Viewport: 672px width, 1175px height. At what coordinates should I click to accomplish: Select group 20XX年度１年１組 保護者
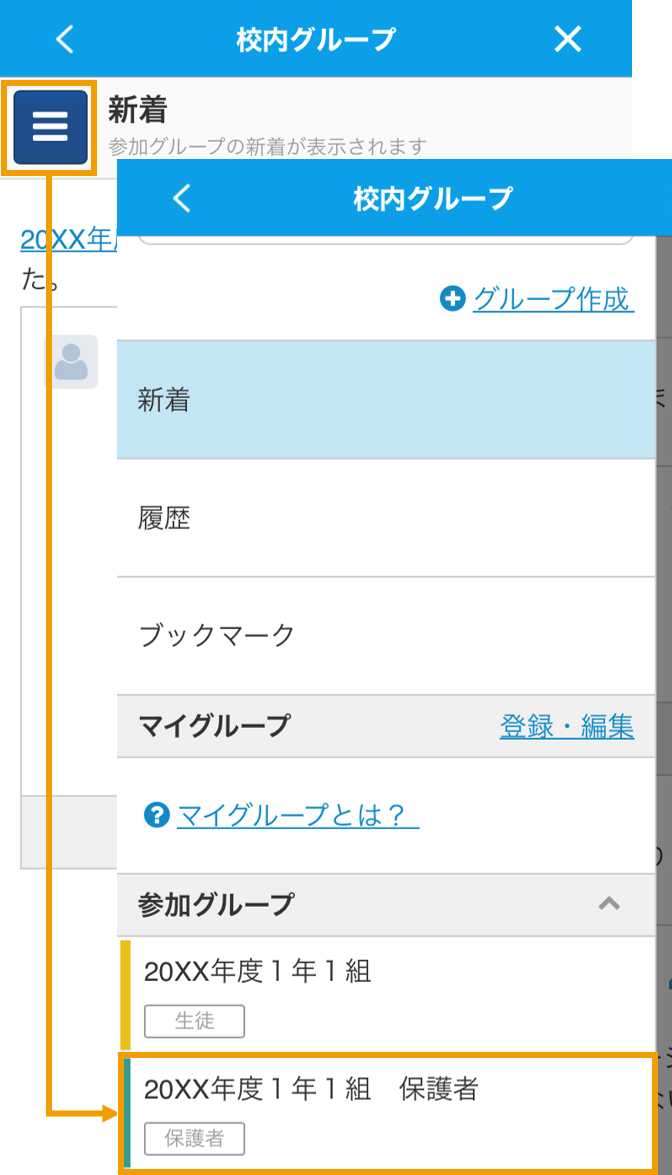click(386, 1112)
